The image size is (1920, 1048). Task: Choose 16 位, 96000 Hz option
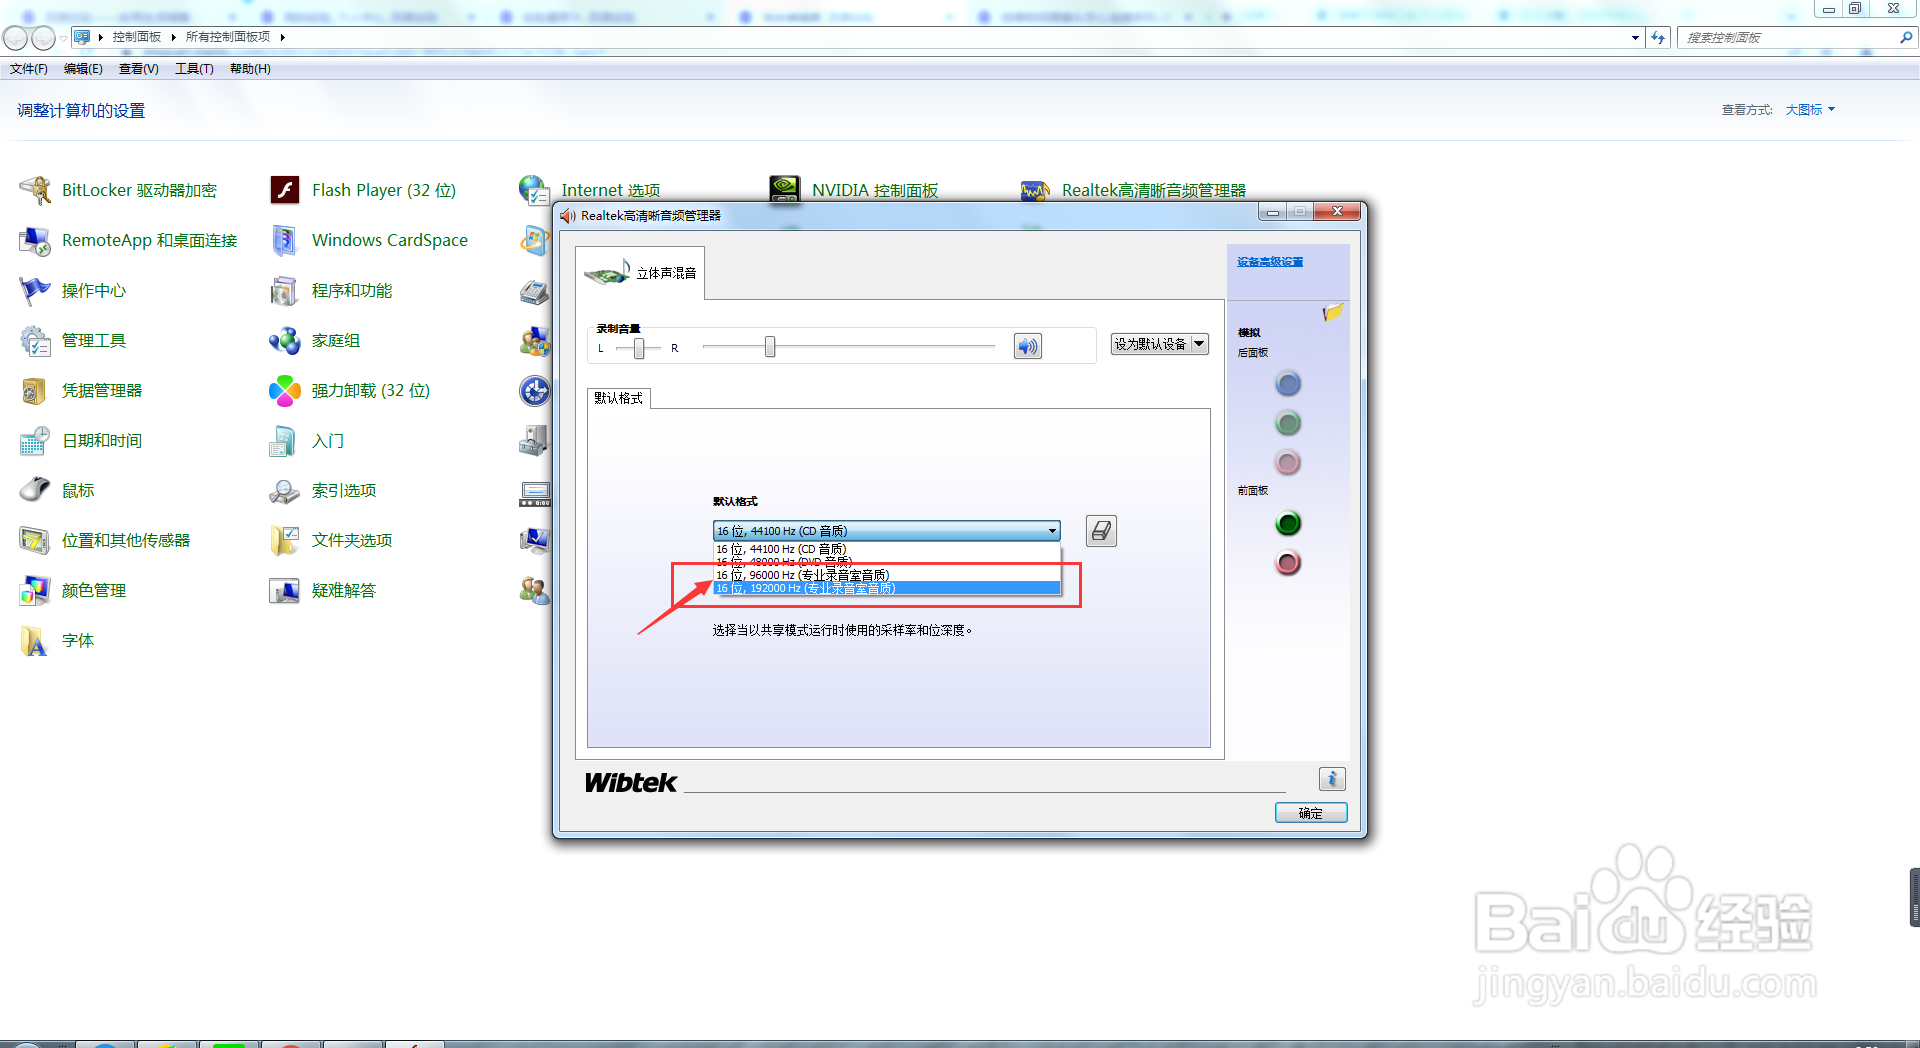point(886,575)
